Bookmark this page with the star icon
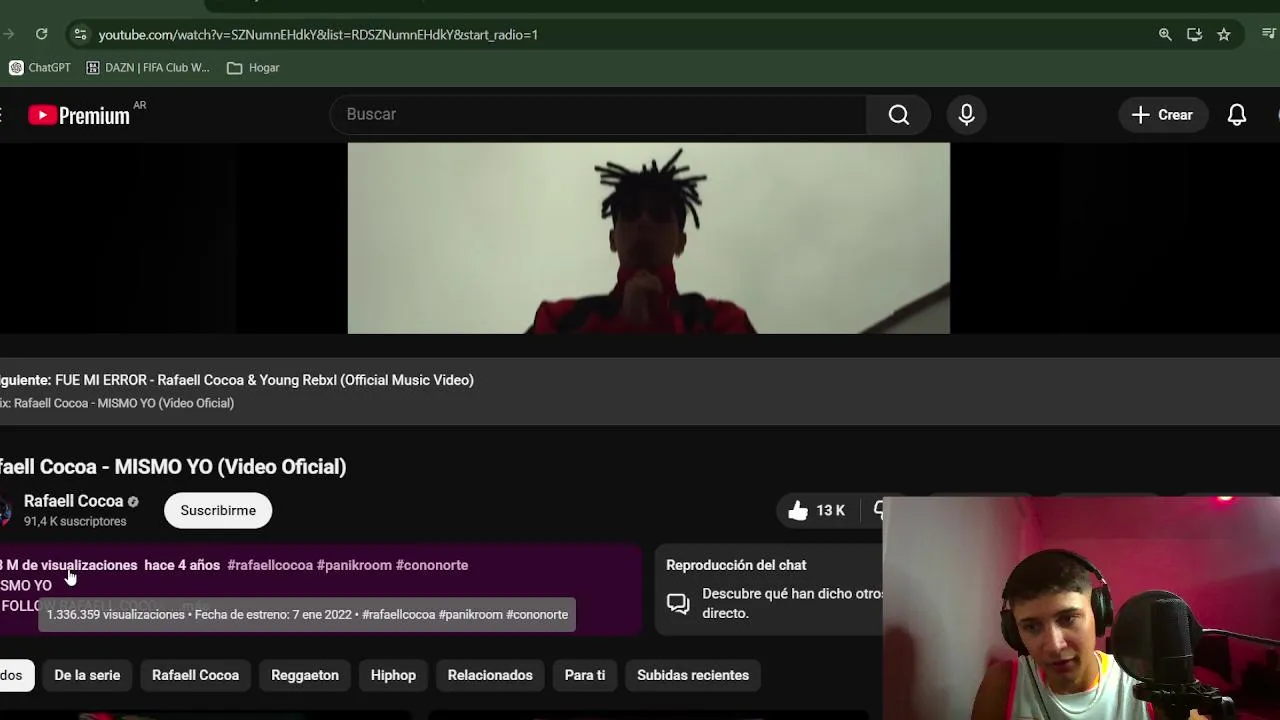This screenshot has width=1280, height=720. (1224, 34)
